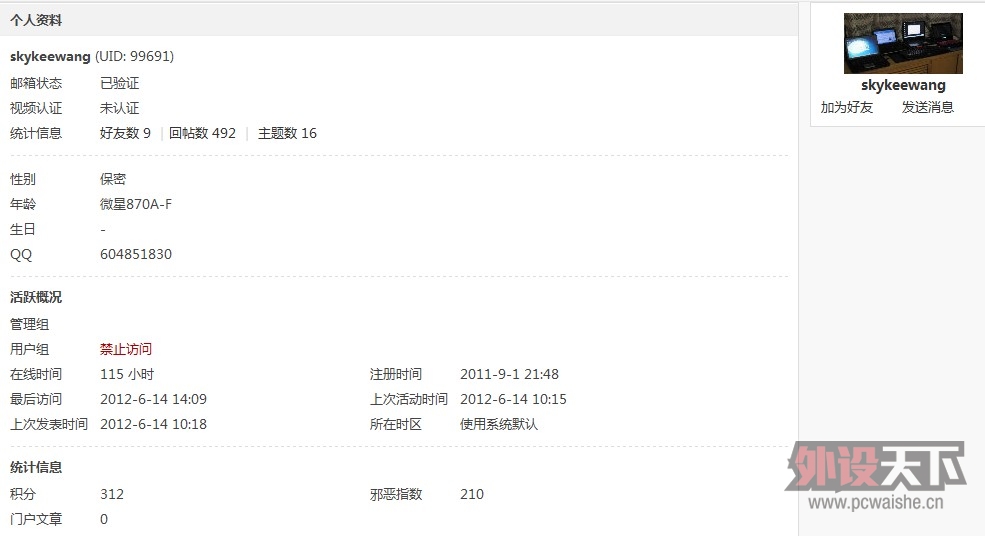This screenshot has height=536, width=985.
Task: Open 回帖数 492 replies list
Action: [x=202, y=133]
